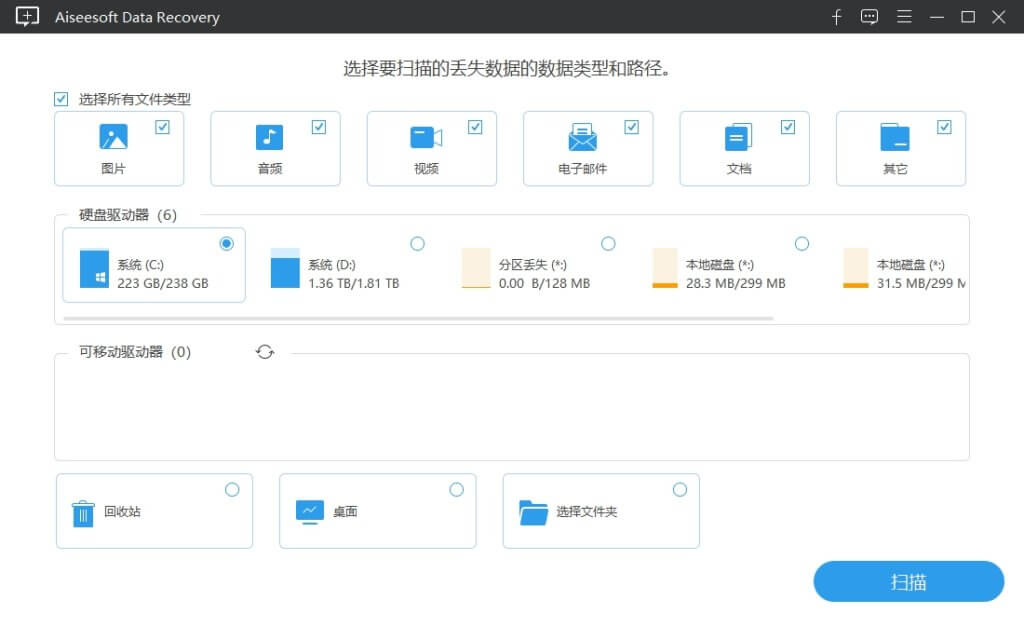Click the 图片 image file type icon
This screenshot has height=627, width=1024.
coord(114,137)
